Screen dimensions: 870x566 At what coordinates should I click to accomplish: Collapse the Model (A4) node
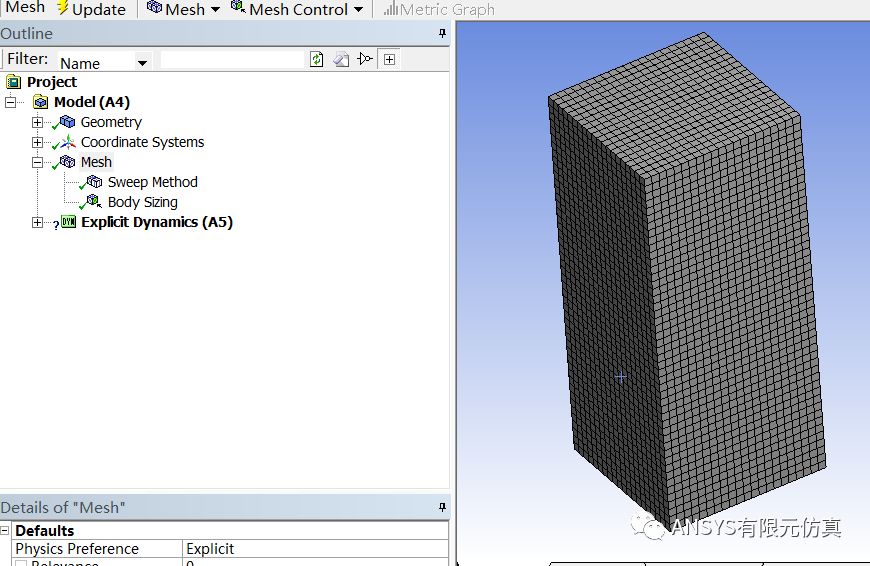coord(11,102)
